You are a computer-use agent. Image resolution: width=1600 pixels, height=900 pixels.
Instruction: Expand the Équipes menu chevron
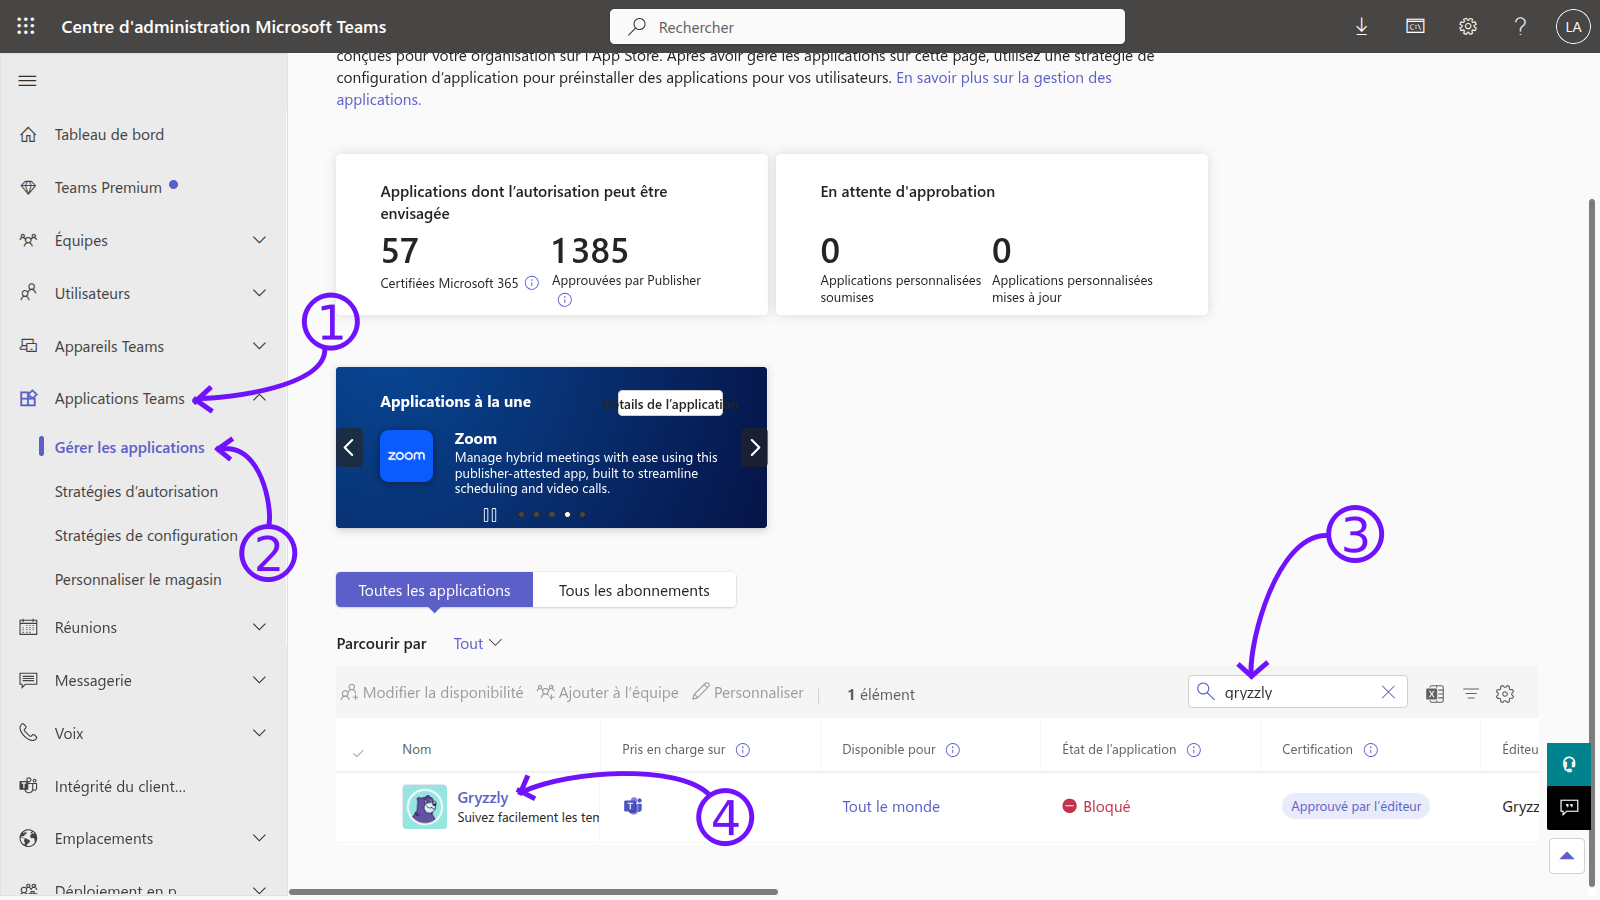pyautogui.click(x=260, y=240)
